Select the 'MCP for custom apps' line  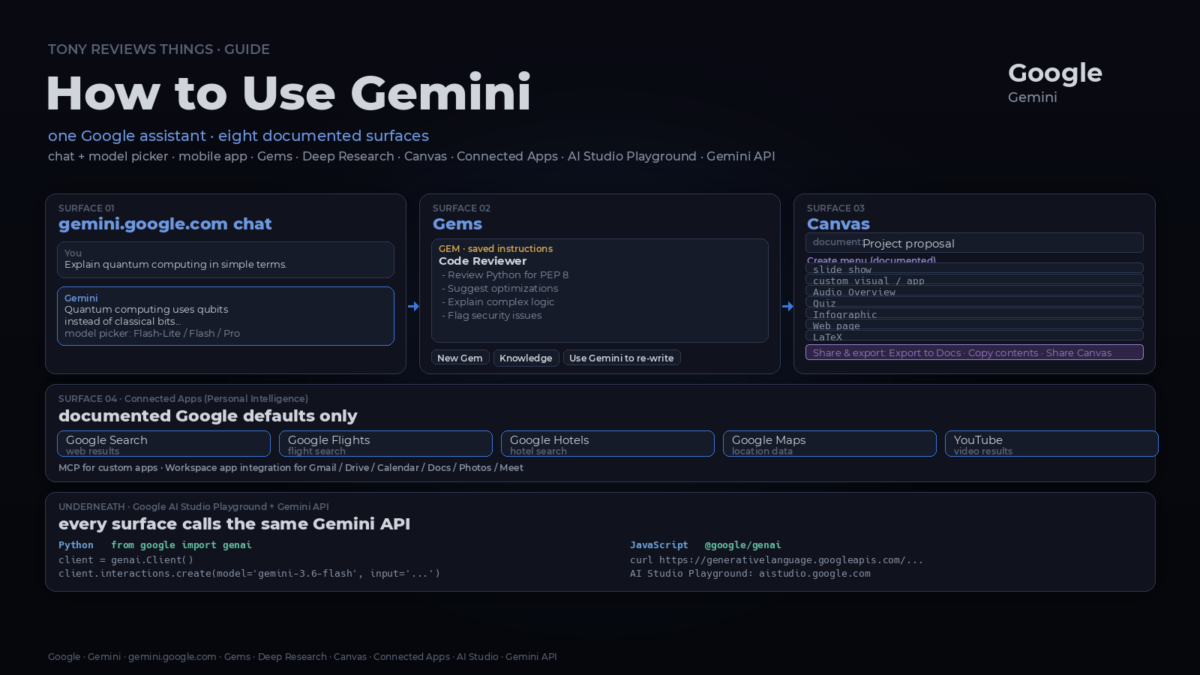click(290, 467)
